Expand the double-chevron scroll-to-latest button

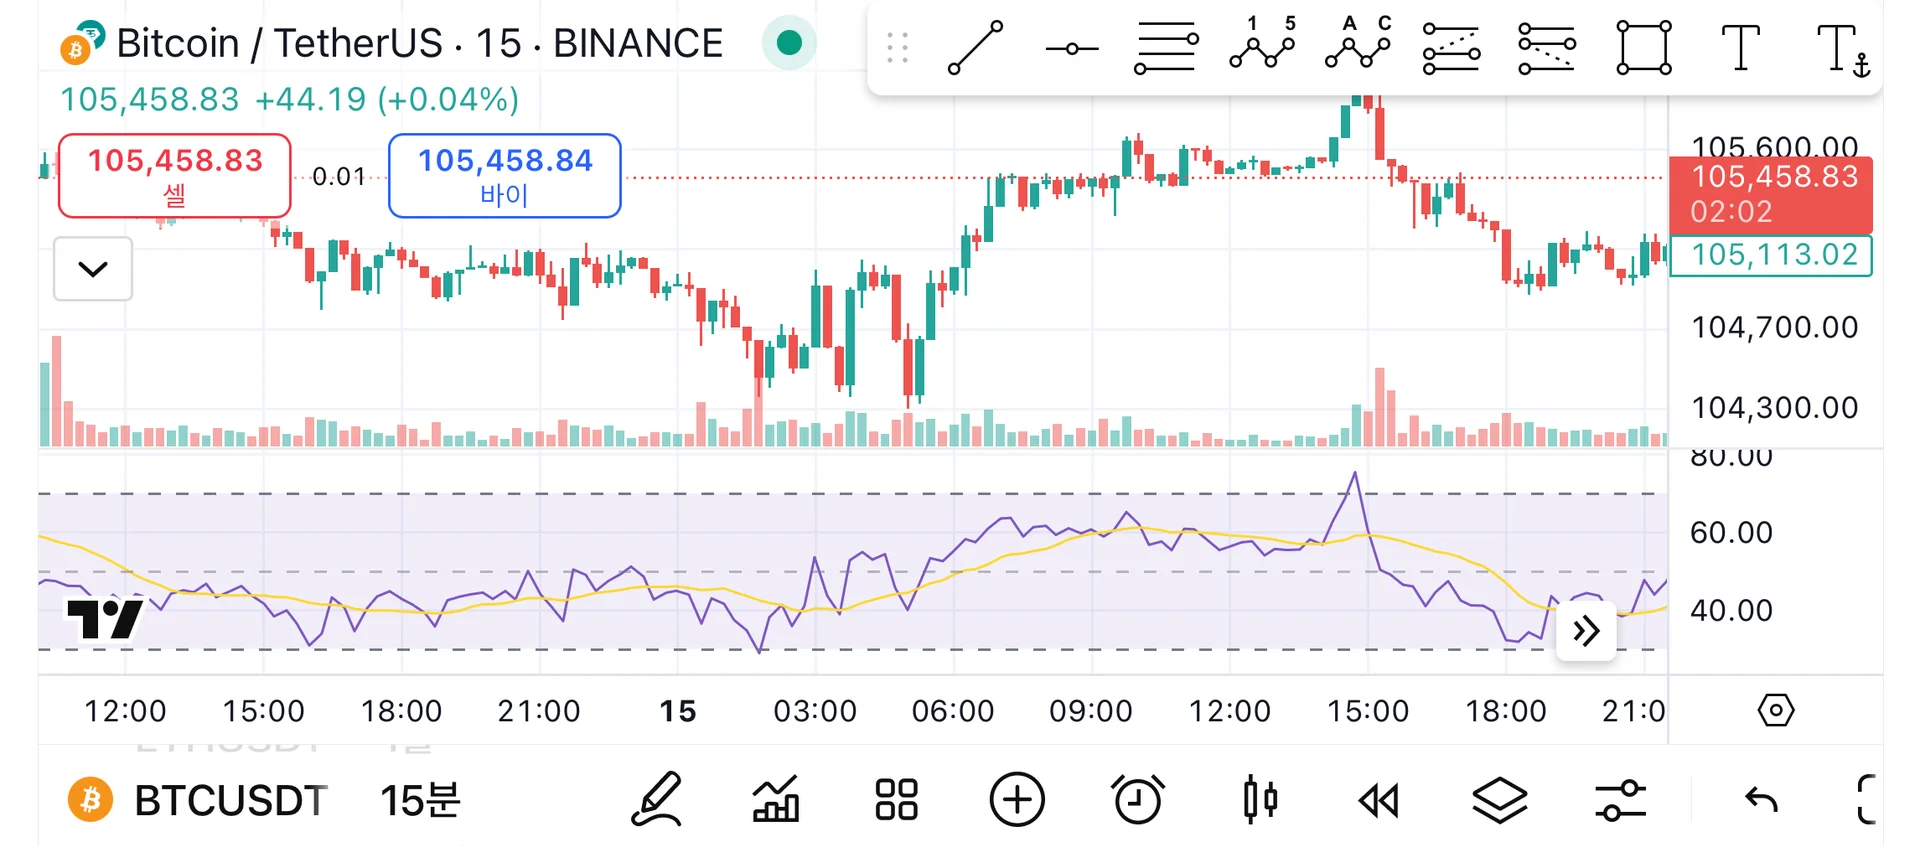coord(1586,631)
